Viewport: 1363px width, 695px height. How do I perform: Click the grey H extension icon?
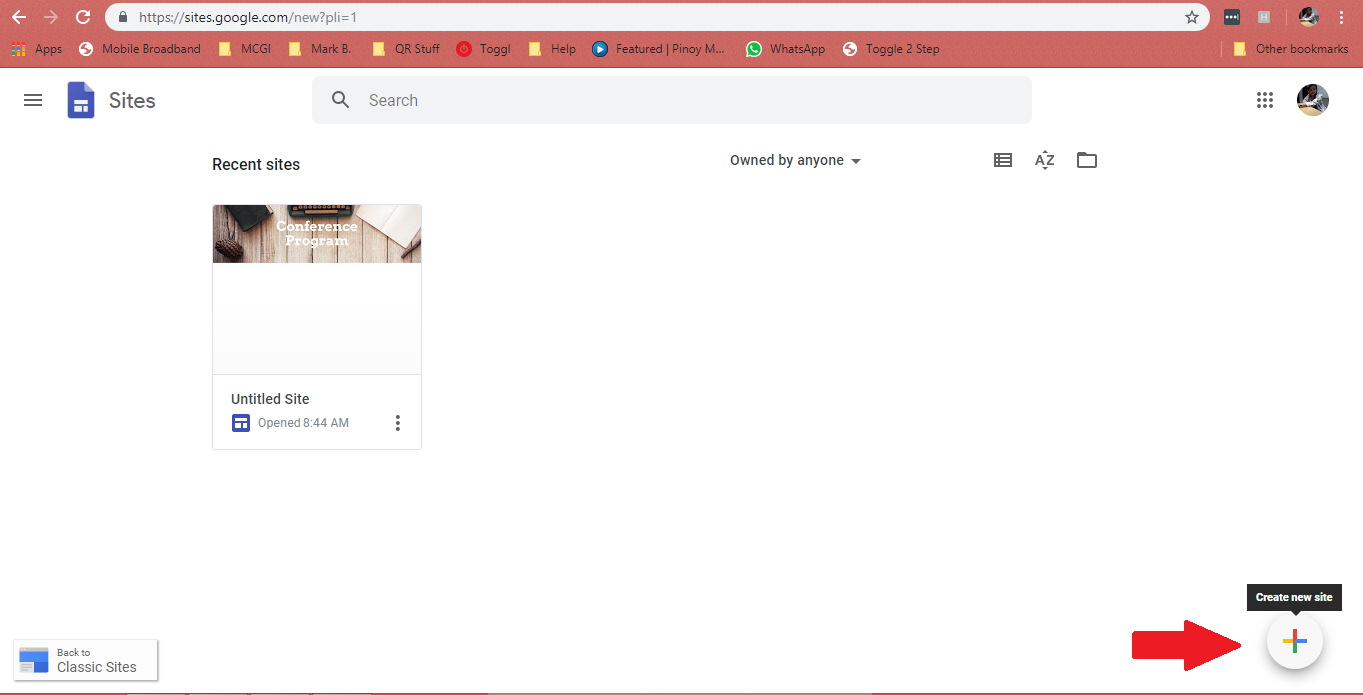(1264, 17)
